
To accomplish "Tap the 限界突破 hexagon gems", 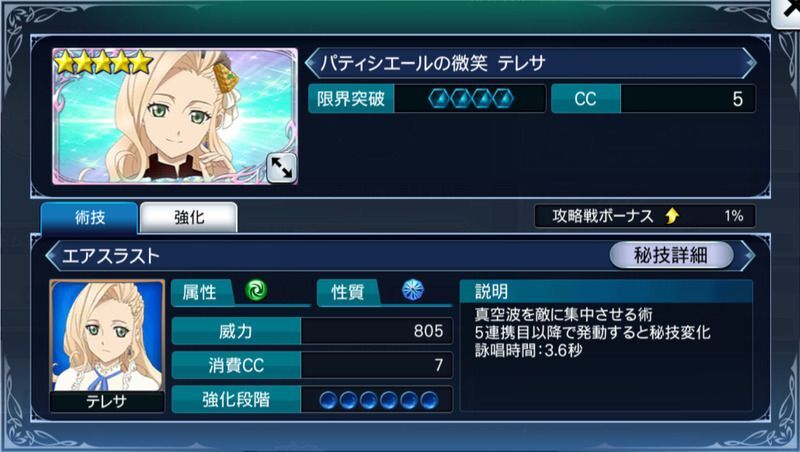I will (x=471, y=99).
